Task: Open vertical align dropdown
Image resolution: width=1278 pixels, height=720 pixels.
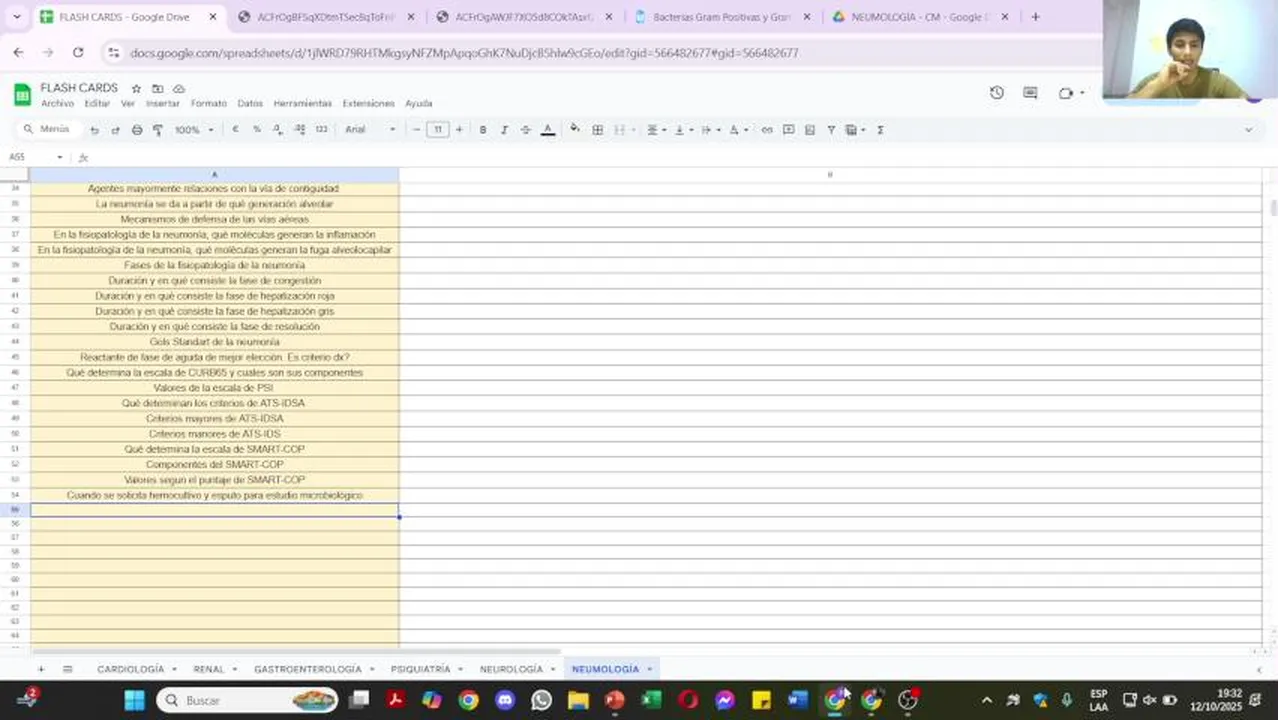Action: pyautogui.click(x=682, y=130)
